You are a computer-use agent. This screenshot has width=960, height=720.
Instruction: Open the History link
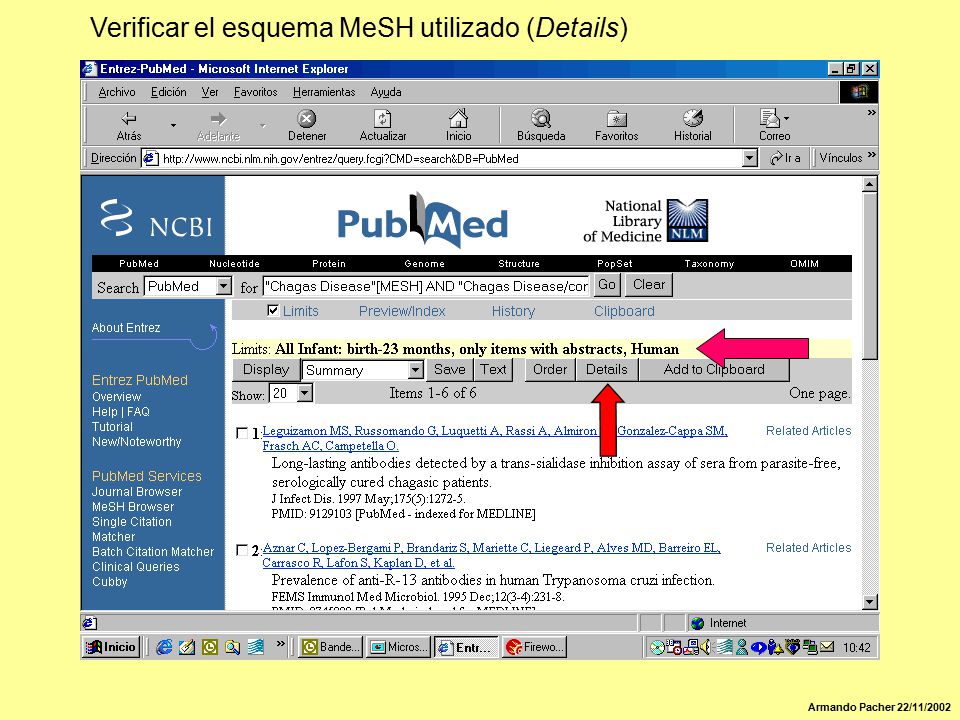[513, 311]
